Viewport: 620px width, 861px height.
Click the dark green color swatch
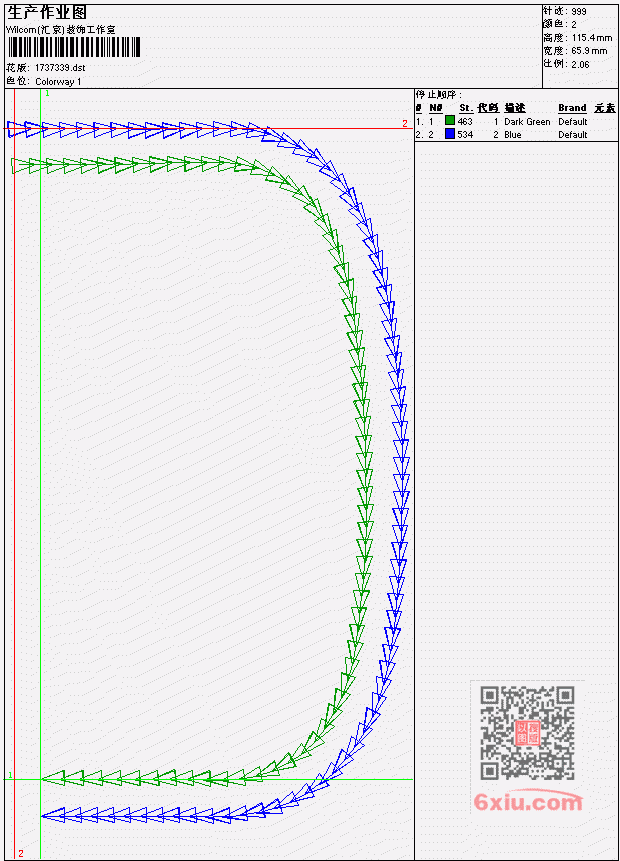point(450,121)
